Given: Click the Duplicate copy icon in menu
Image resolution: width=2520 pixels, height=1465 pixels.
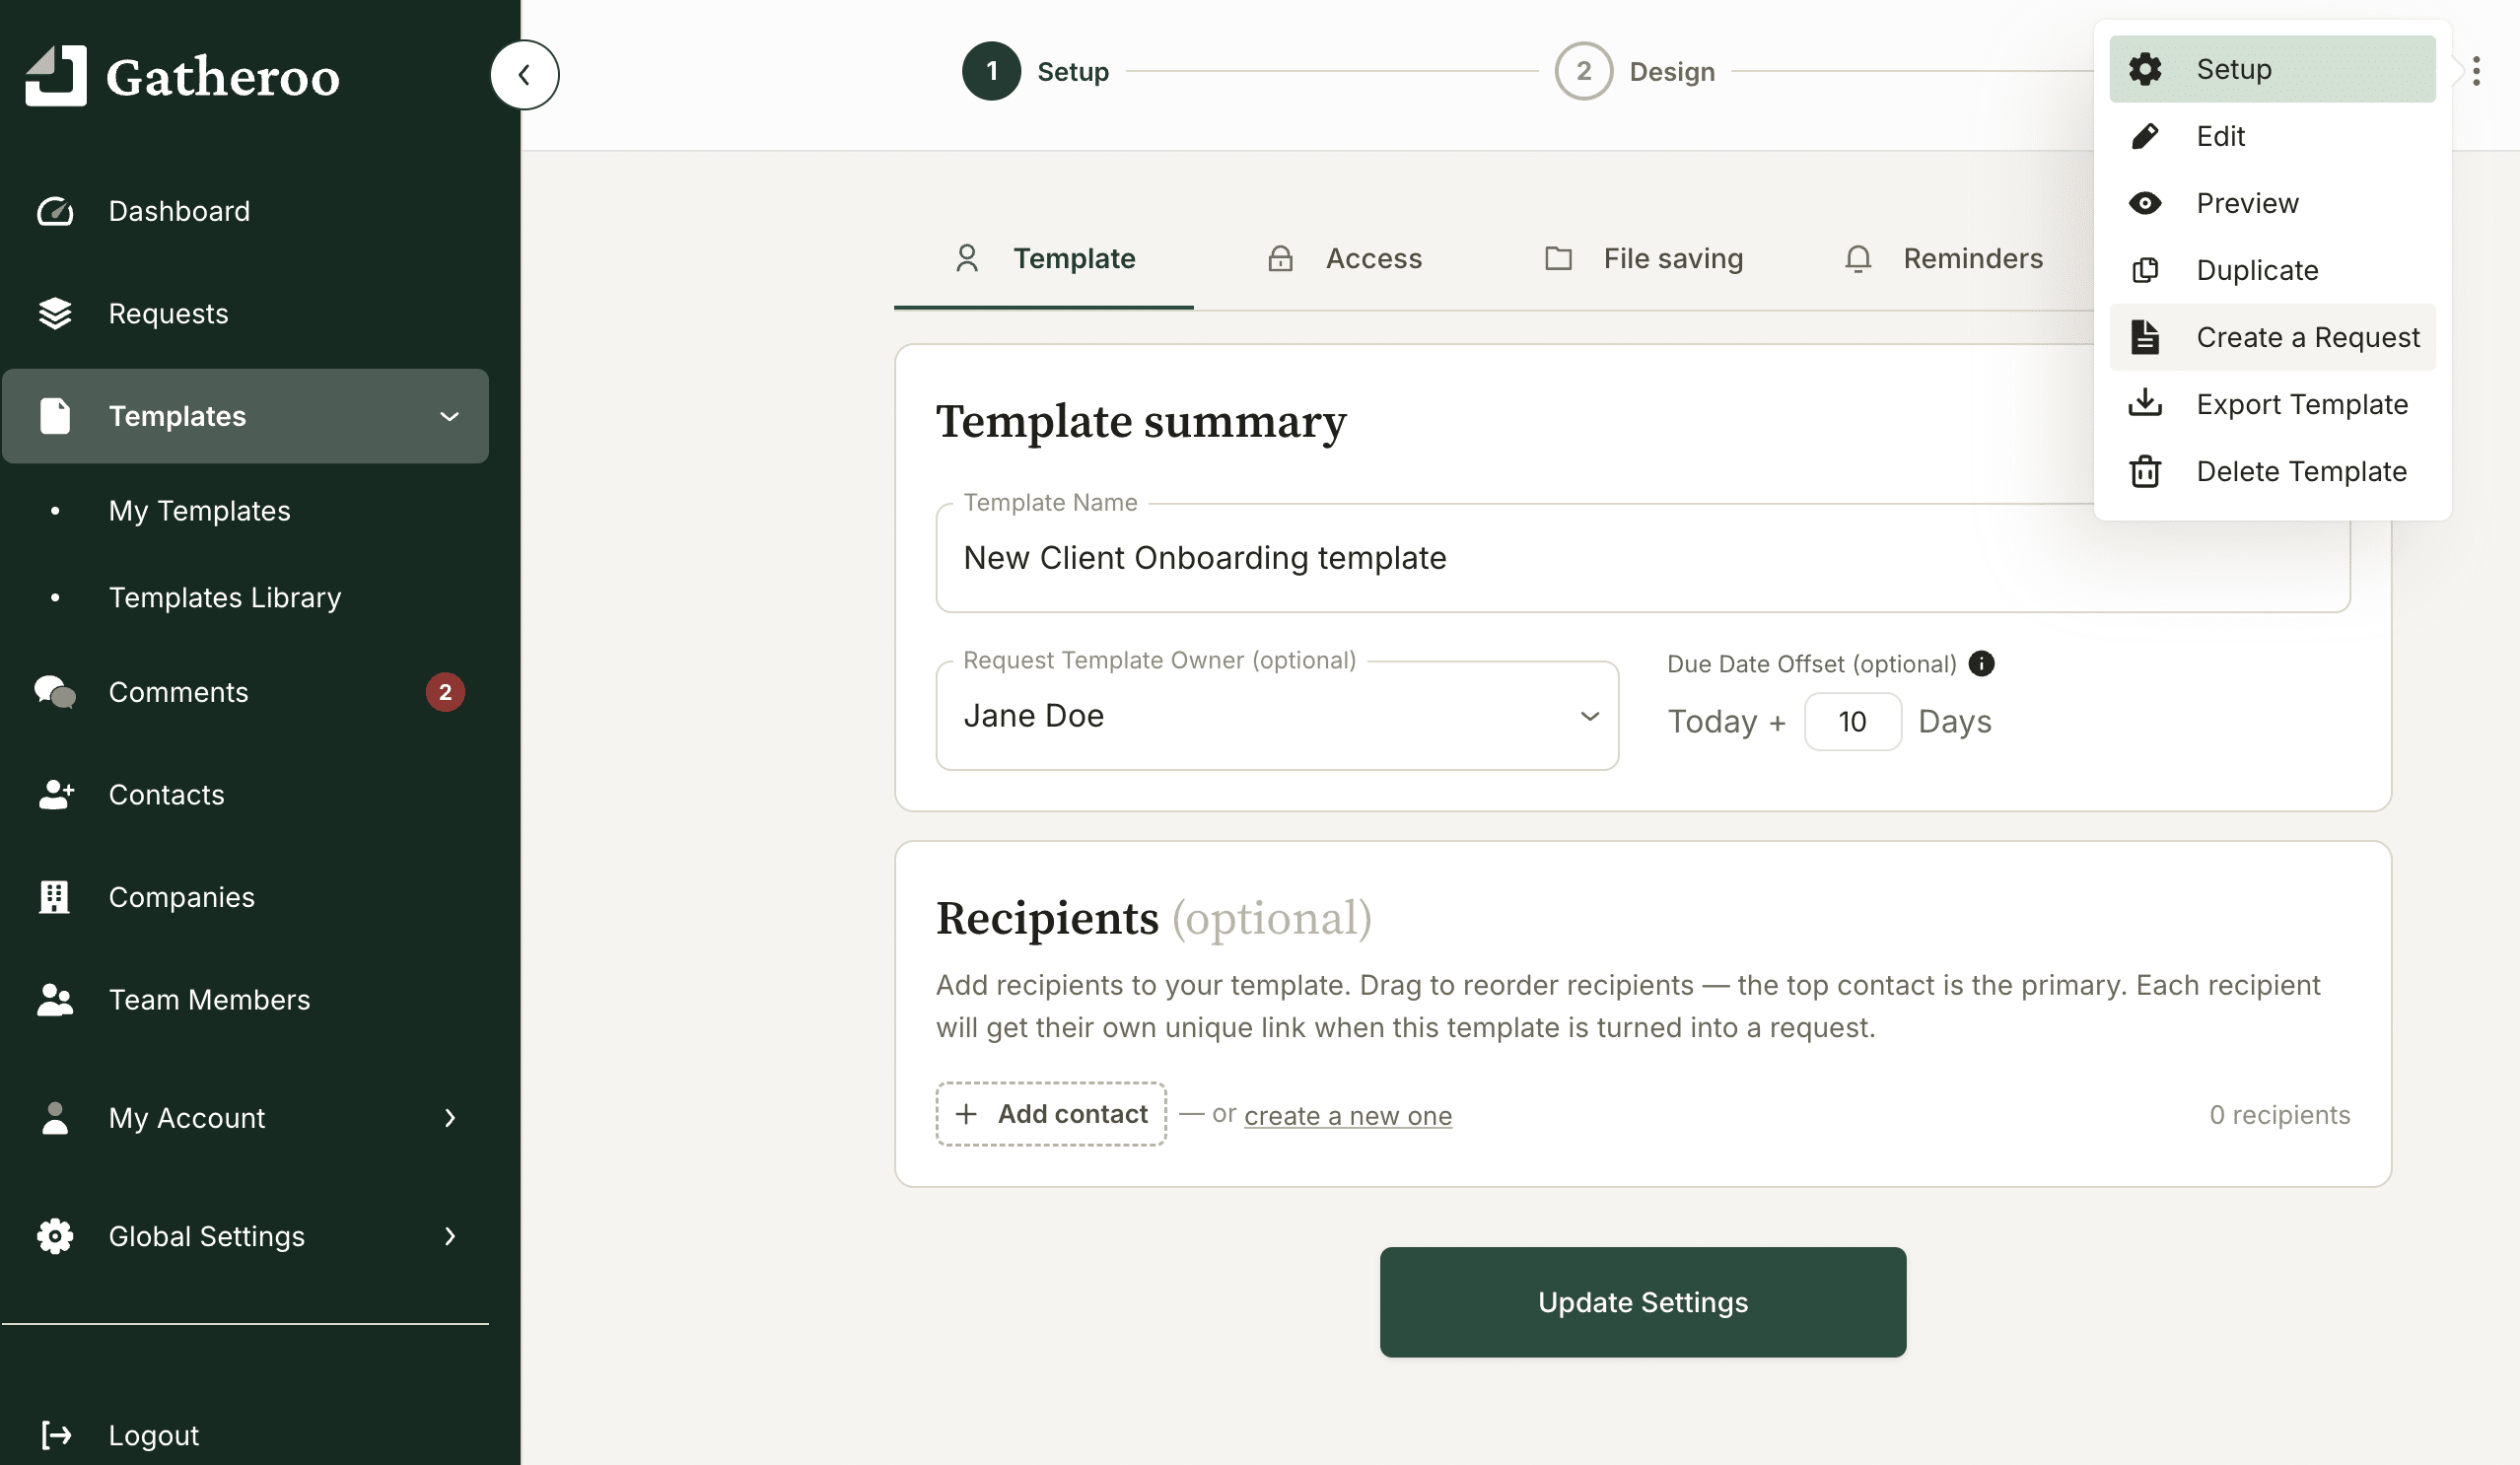Looking at the screenshot, I should coord(2145,270).
